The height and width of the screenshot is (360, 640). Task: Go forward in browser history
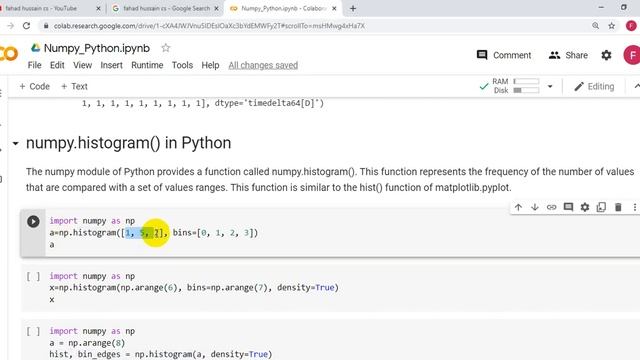[10, 26]
